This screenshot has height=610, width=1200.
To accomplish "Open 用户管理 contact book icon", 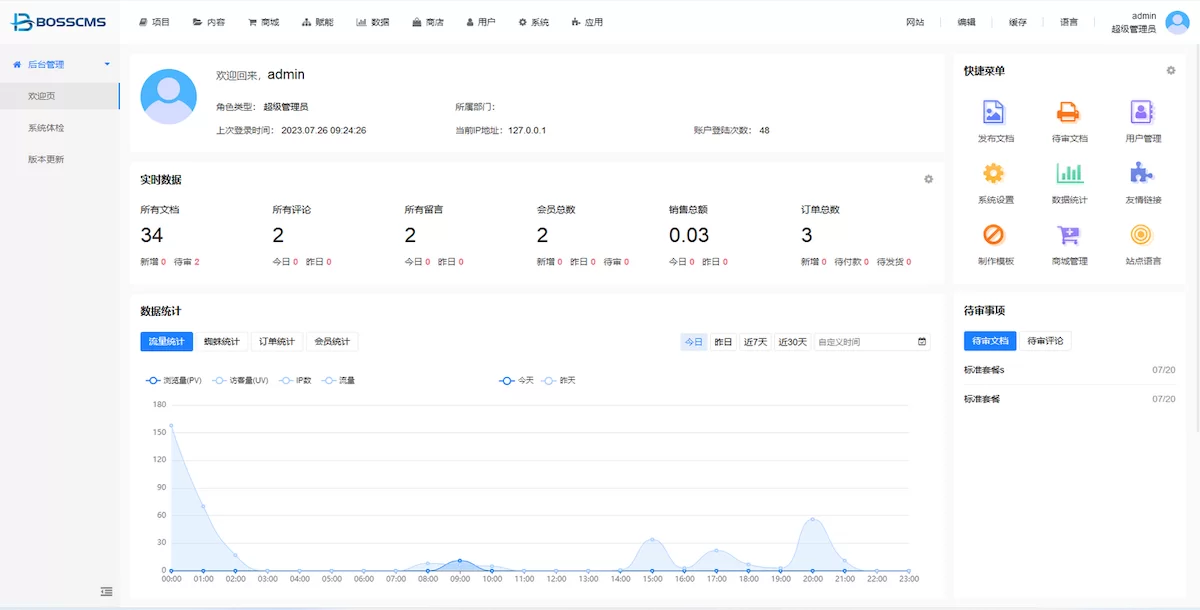I will [x=1142, y=113].
